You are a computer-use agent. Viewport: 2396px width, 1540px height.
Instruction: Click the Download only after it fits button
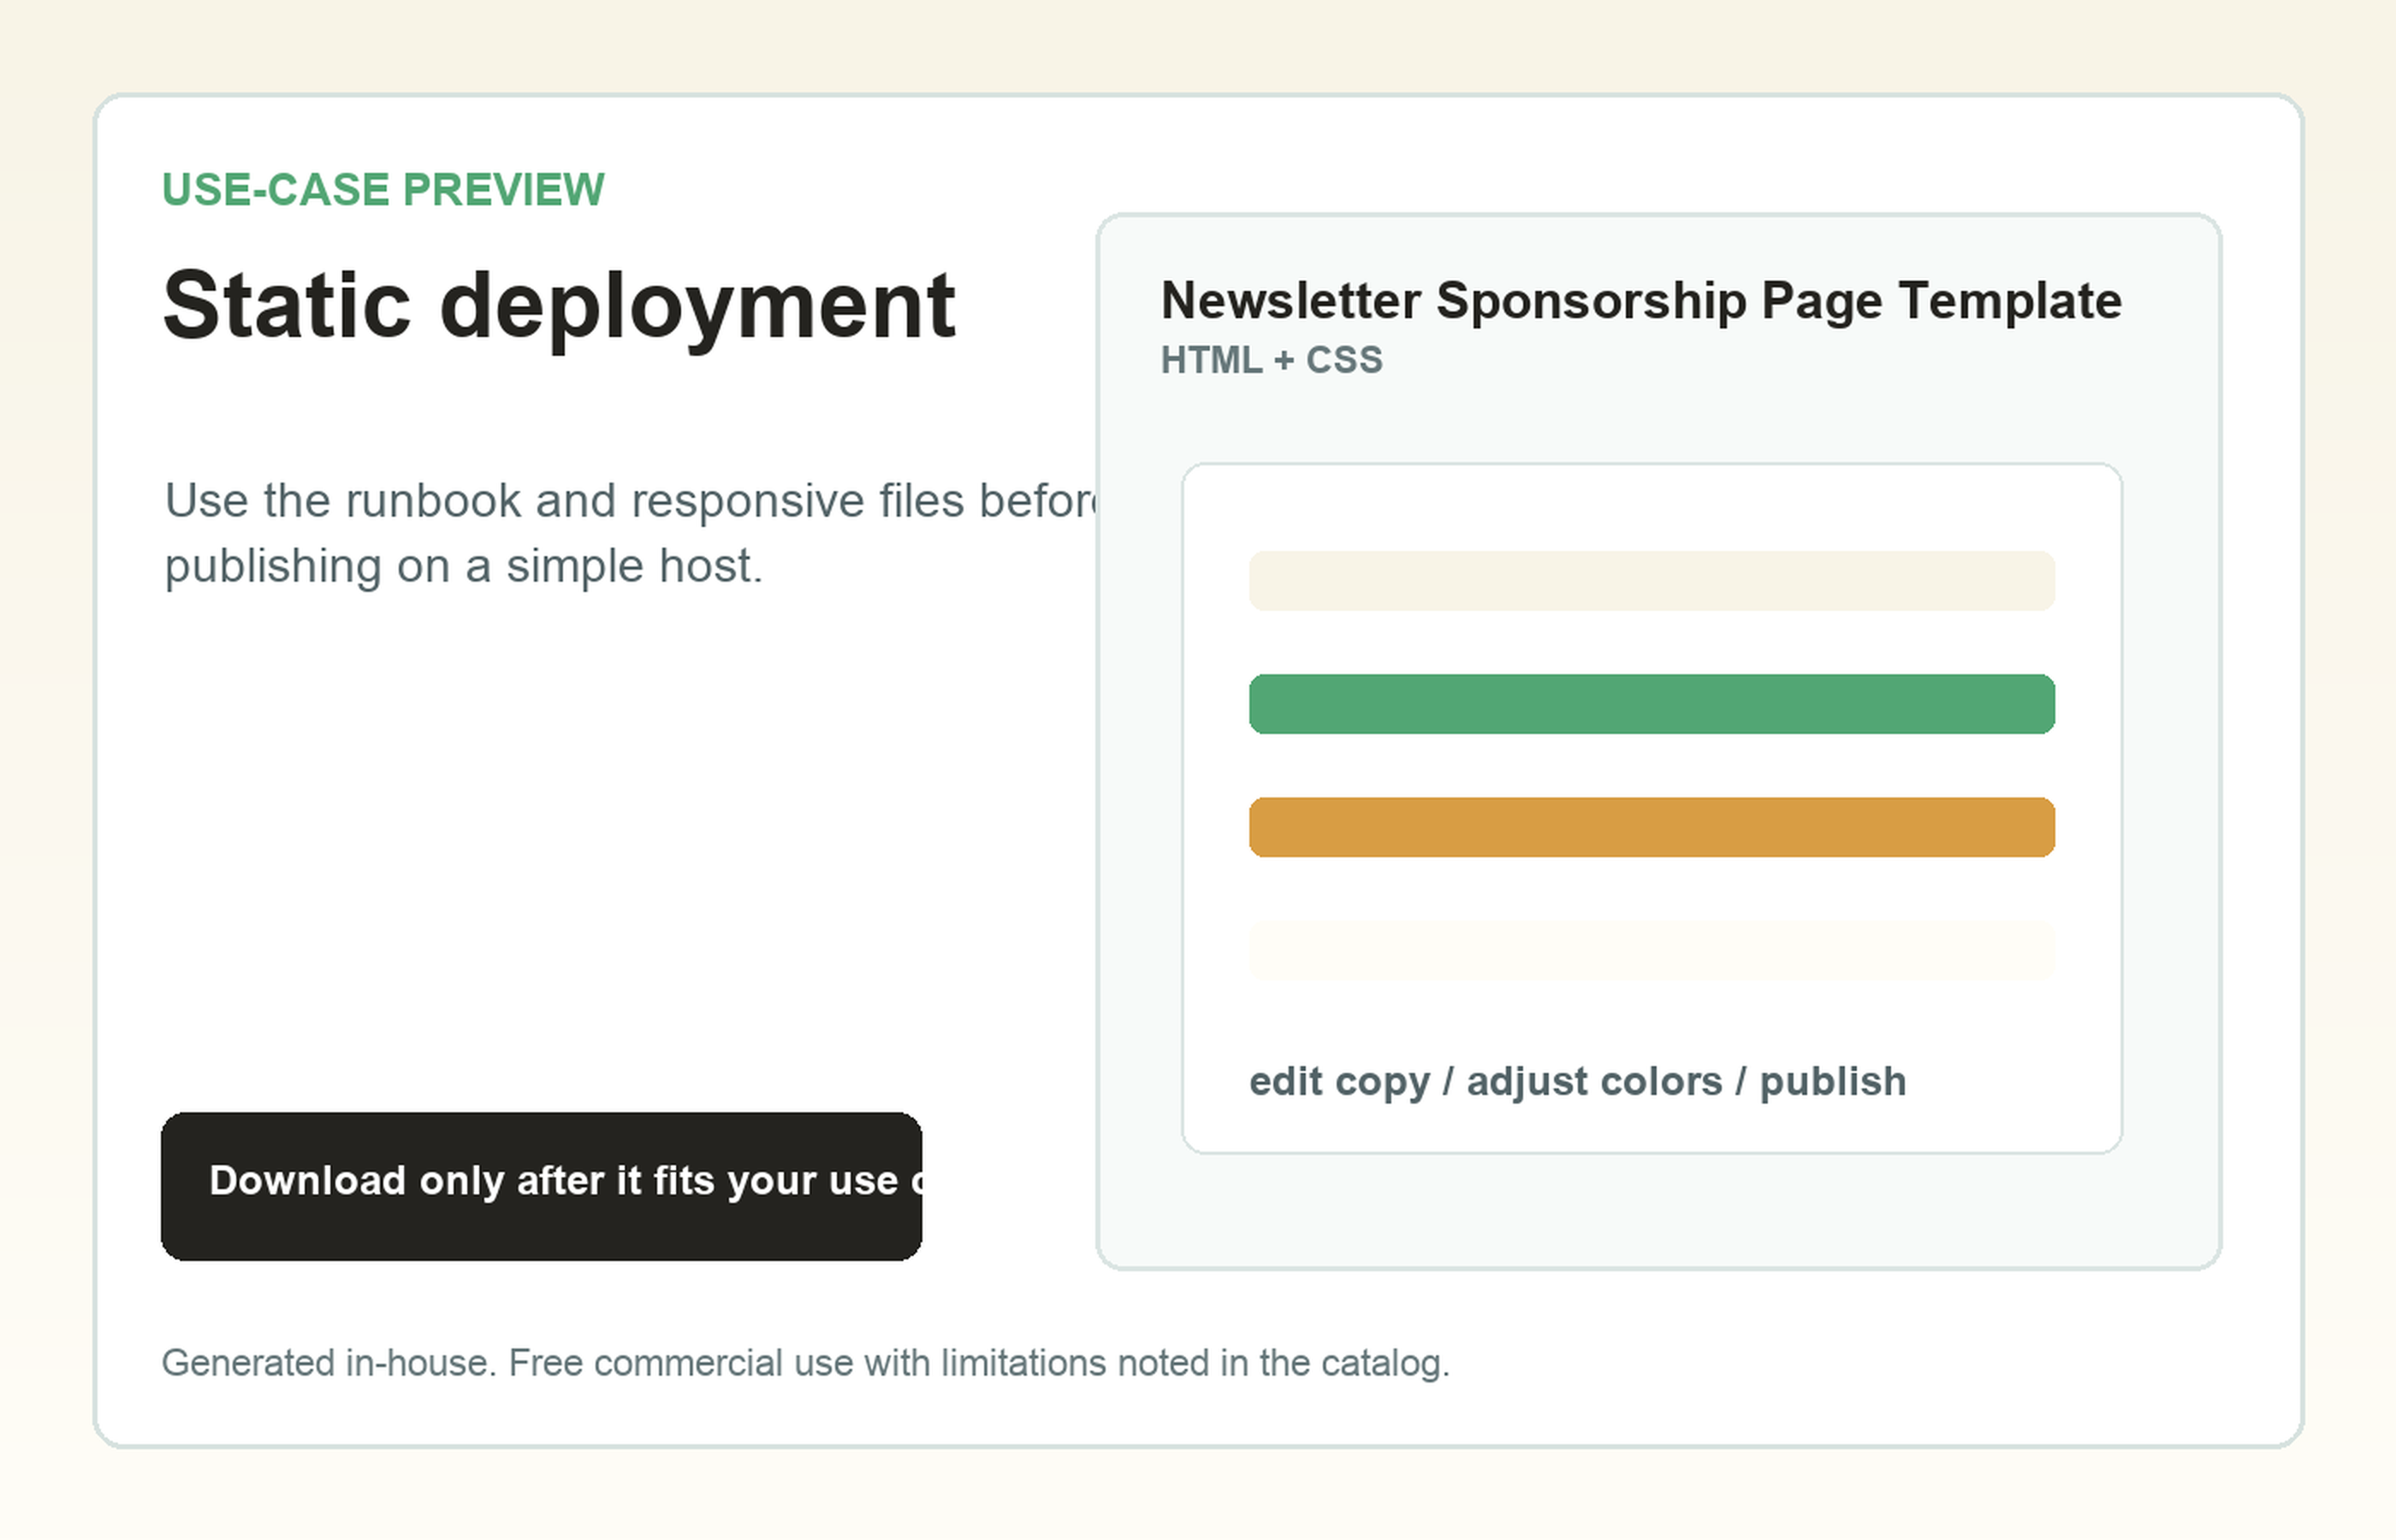click(541, 1186)
